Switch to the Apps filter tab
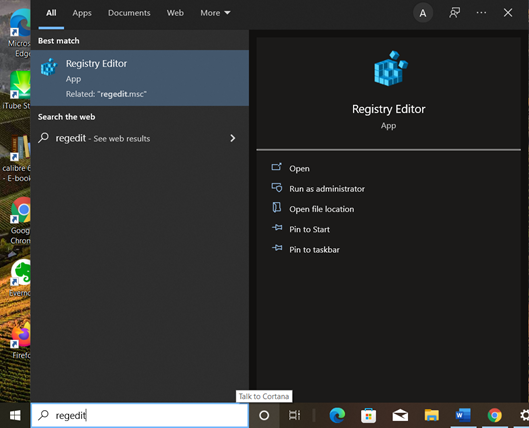The image size is (529, 428). pos(82,13)
